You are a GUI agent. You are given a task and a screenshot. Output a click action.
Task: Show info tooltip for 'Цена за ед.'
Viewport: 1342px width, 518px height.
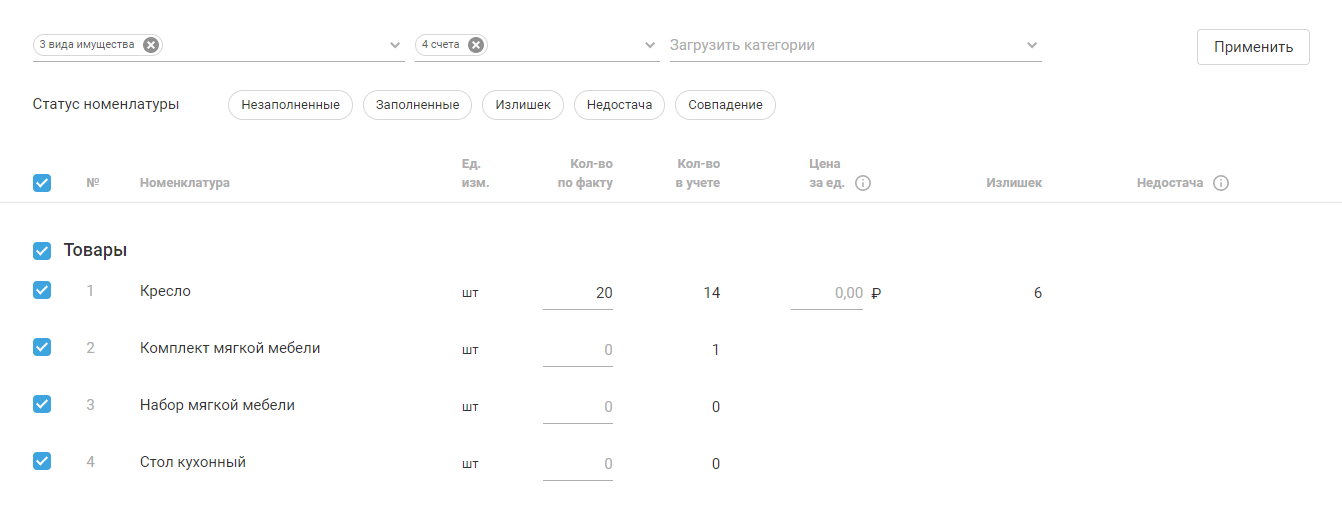tap(863, 183)
